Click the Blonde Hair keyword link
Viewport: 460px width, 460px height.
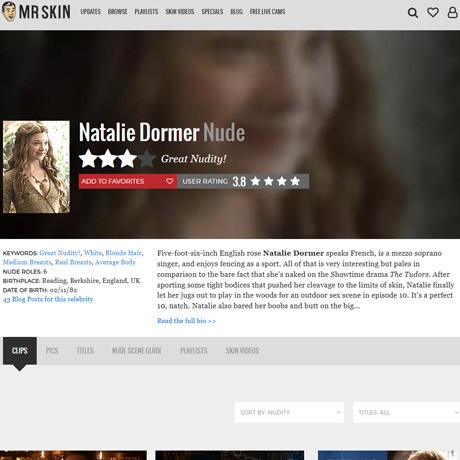[x=123, y=253]
